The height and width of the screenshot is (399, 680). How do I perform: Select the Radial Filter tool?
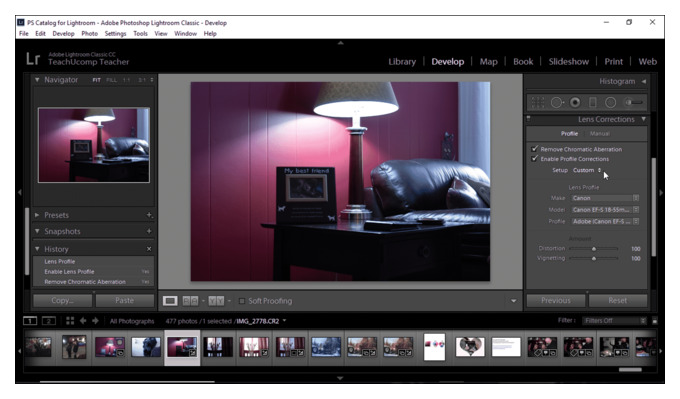pos(610,102)
